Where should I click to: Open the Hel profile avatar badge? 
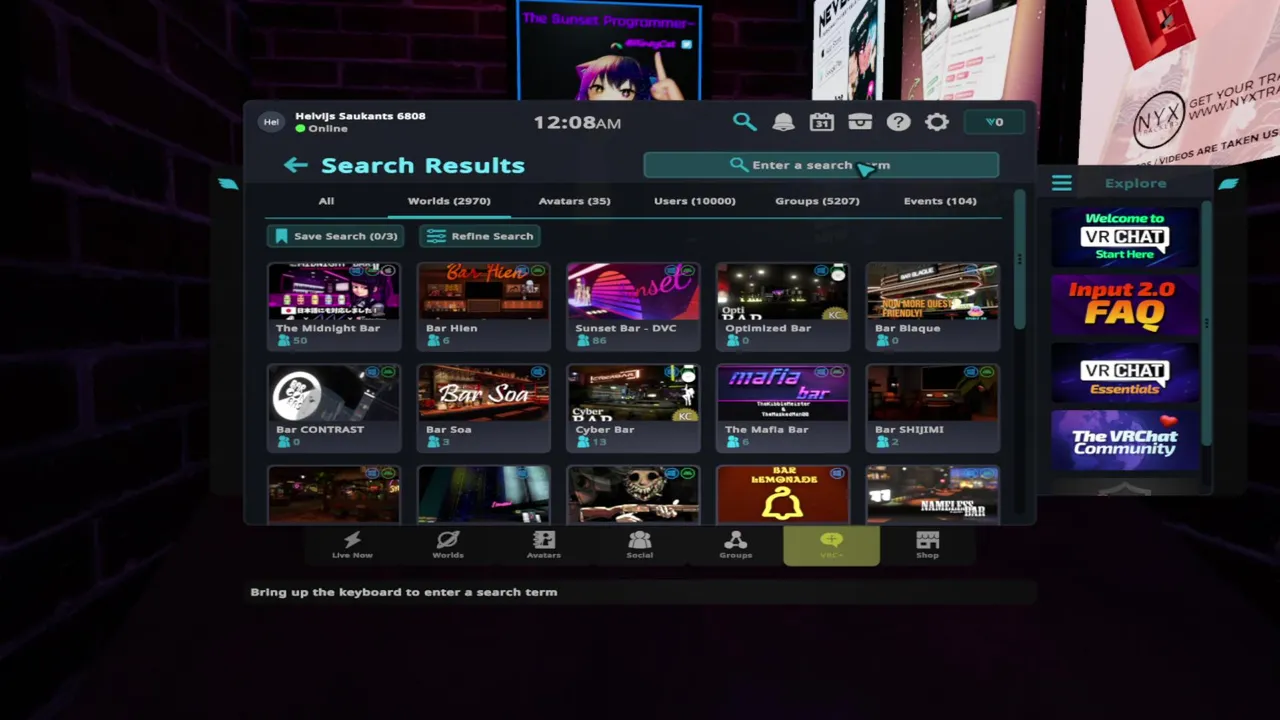(x=271, y=122)
